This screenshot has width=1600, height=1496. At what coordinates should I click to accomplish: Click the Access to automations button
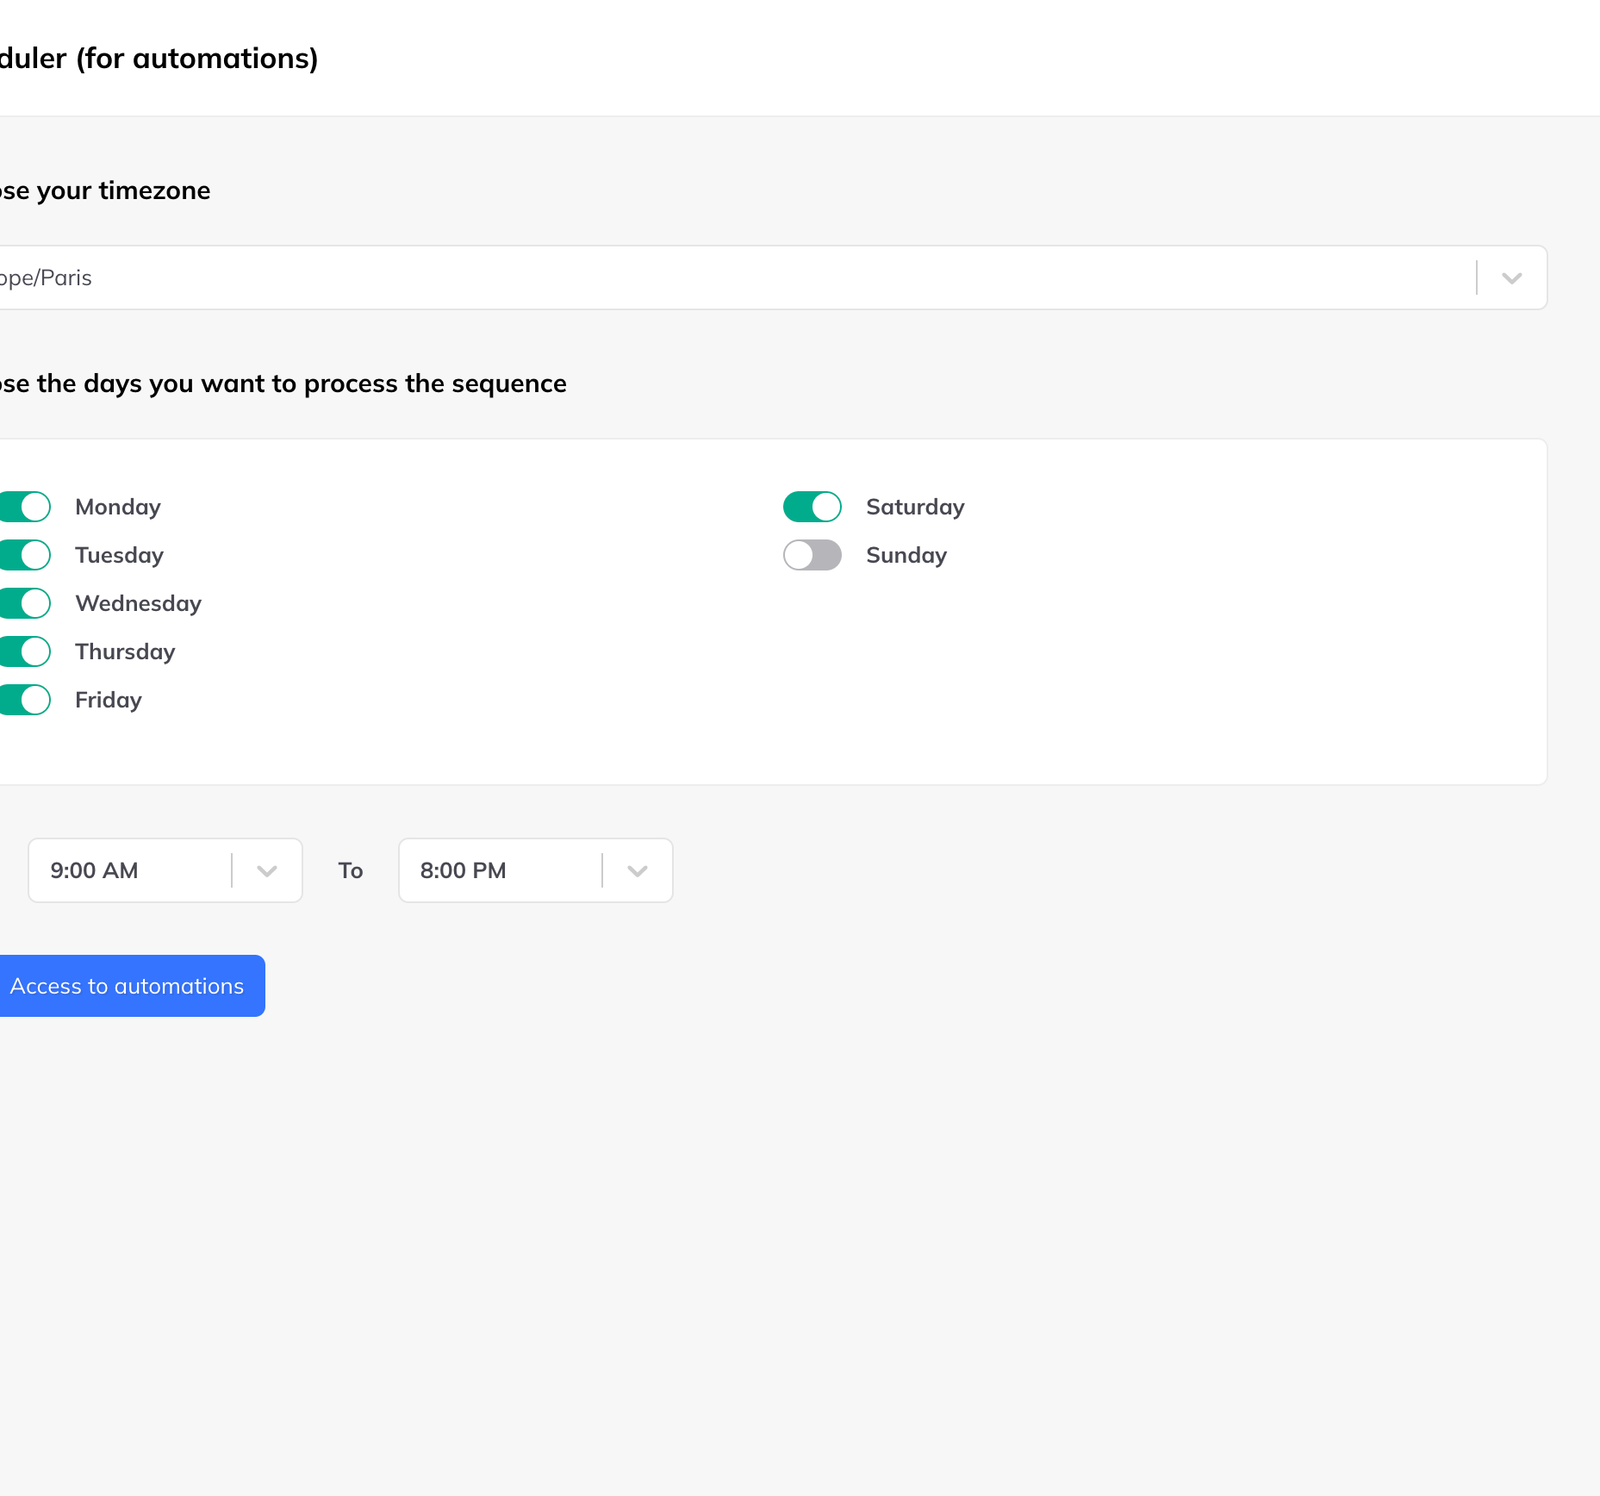(130, 986)
